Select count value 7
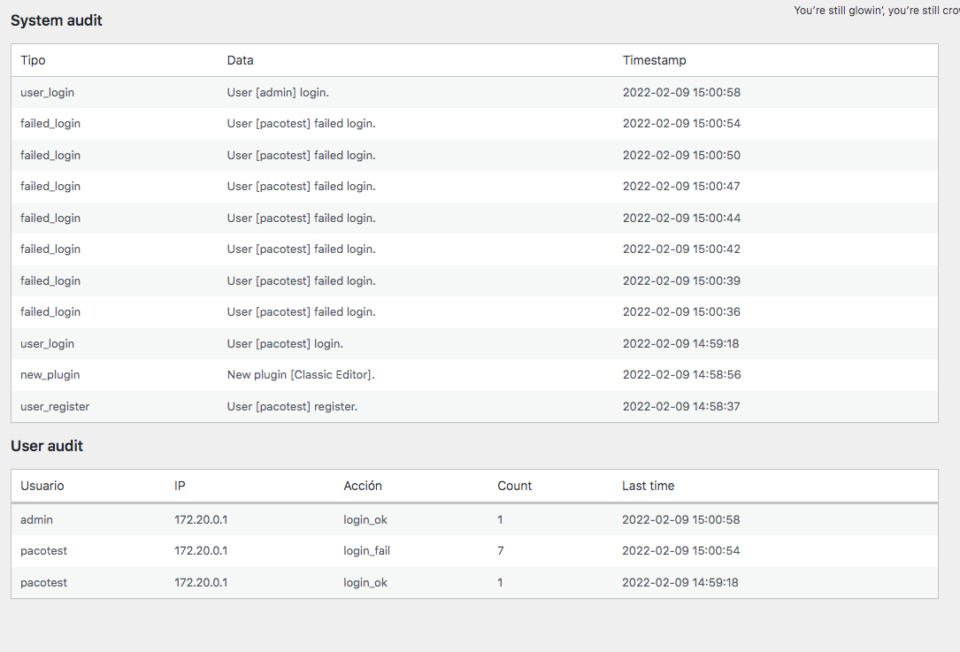This screenshot has width=960, height=652. (x=501, y=551)
